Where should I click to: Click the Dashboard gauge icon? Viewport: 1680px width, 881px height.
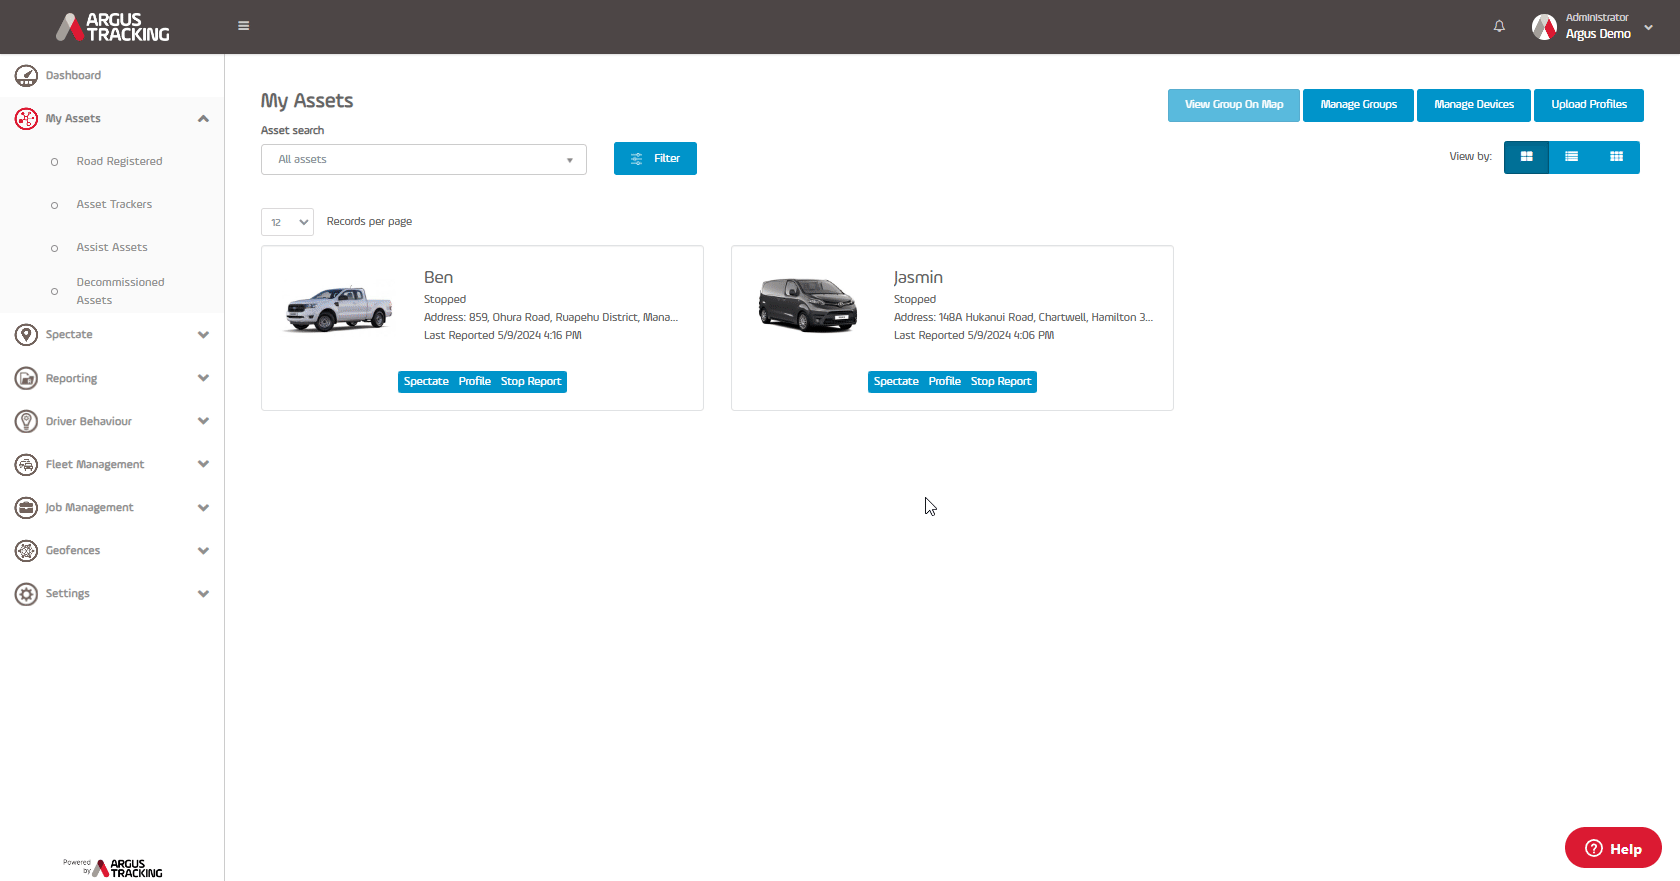tap(26, 75)
